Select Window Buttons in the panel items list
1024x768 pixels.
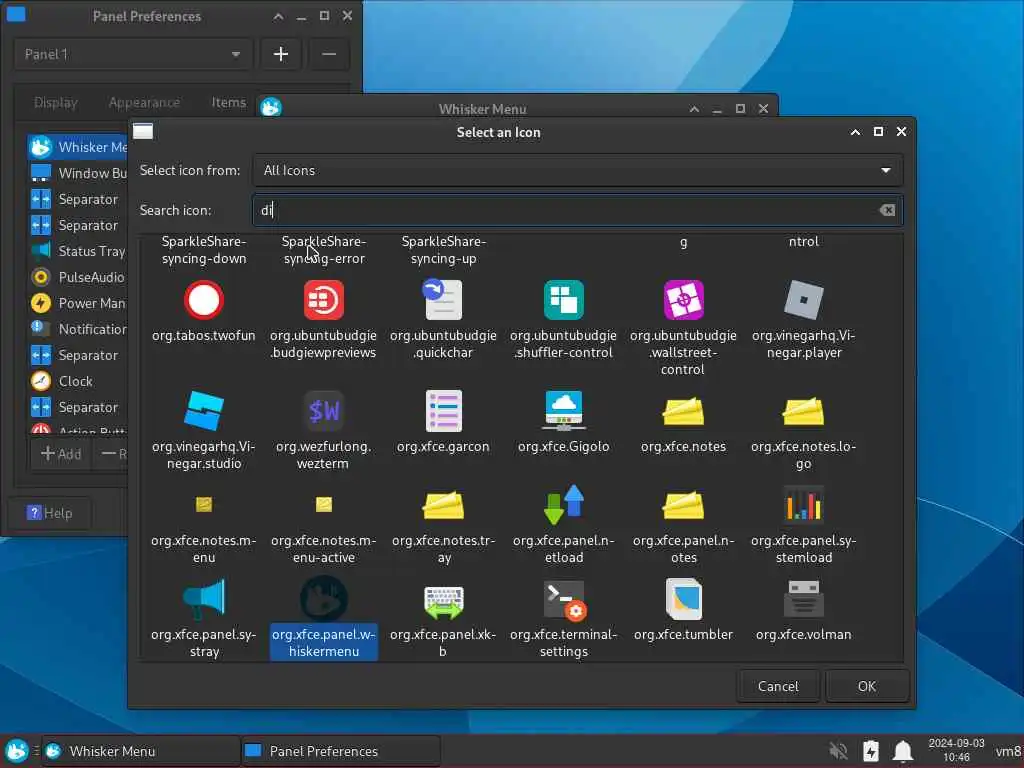(78, 173)
